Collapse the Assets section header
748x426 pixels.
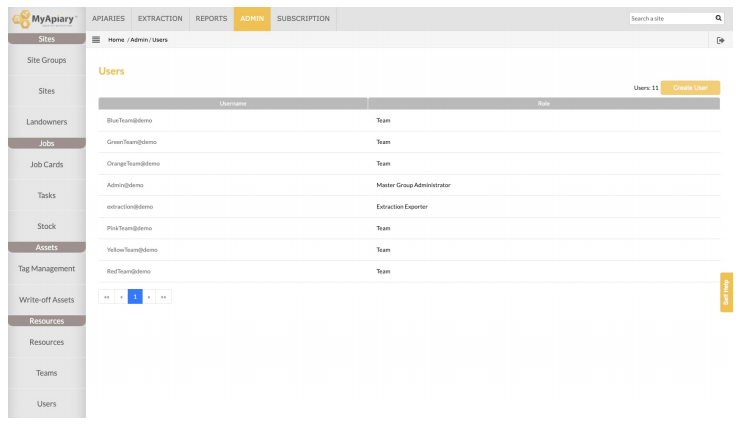pos(47,247)
